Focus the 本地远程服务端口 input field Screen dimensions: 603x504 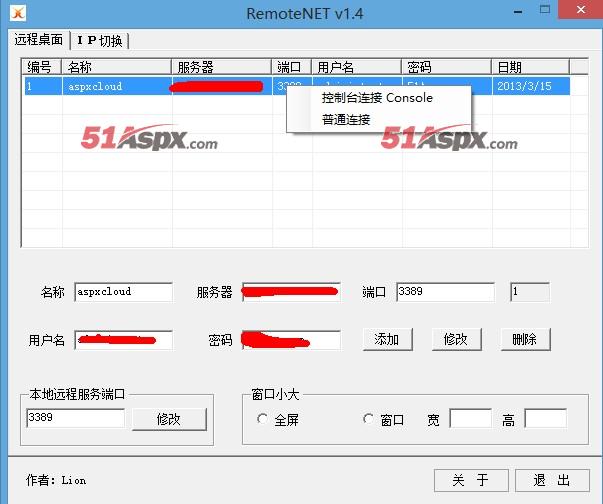76,418
